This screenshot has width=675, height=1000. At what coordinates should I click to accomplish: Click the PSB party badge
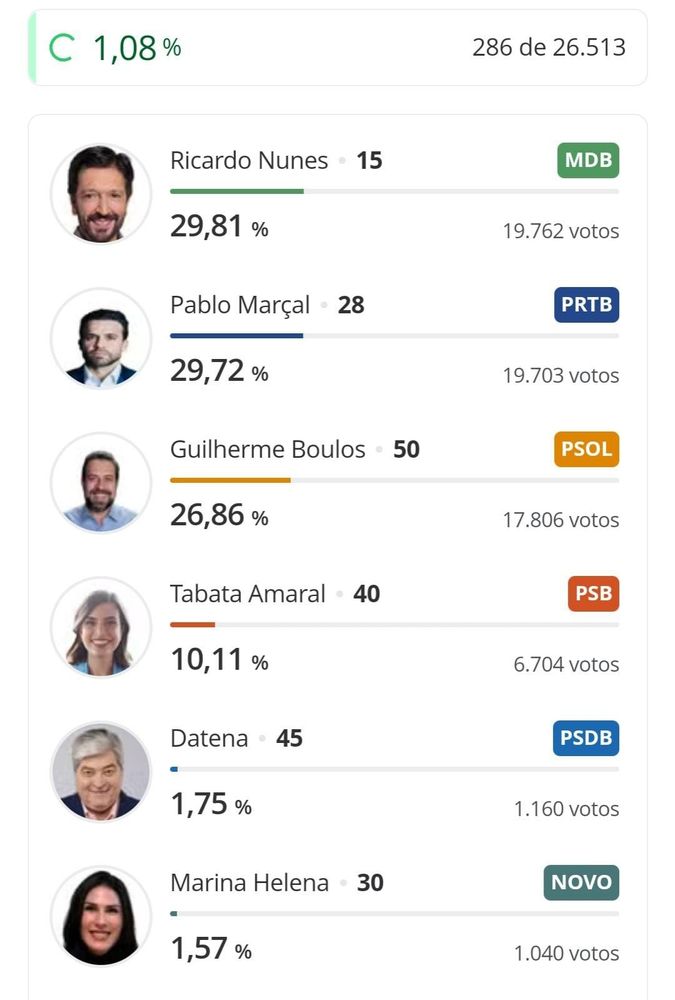pos(593,594)
